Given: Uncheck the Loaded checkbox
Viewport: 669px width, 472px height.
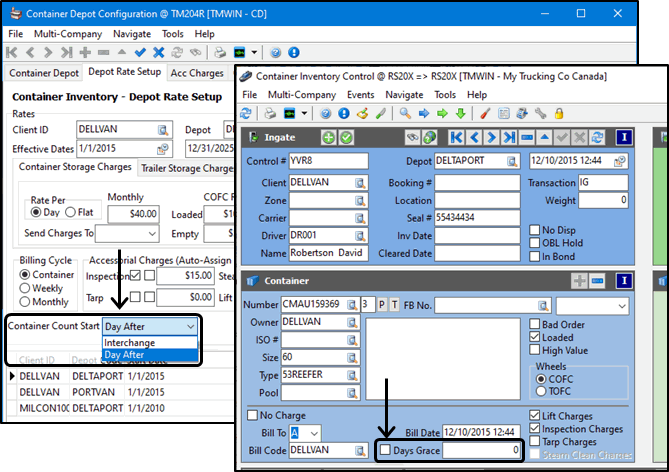Looking at the screenshot, I should click(534, 338).
